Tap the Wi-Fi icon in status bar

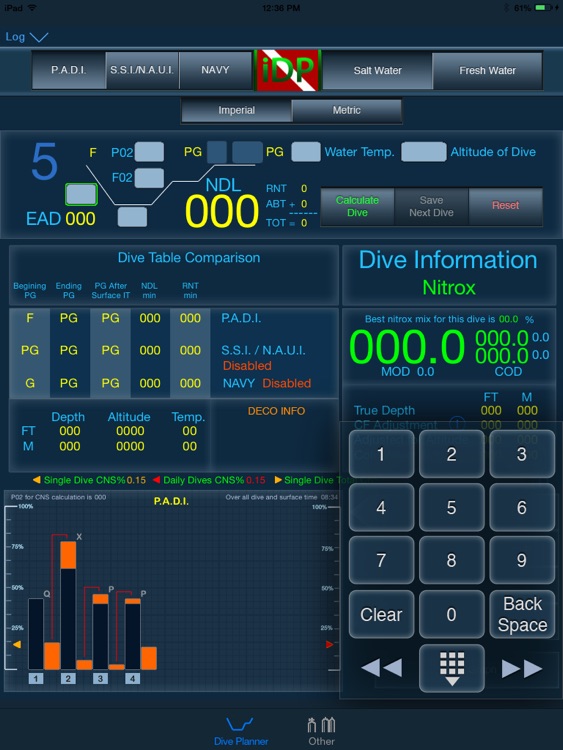(x=33, y=8)
